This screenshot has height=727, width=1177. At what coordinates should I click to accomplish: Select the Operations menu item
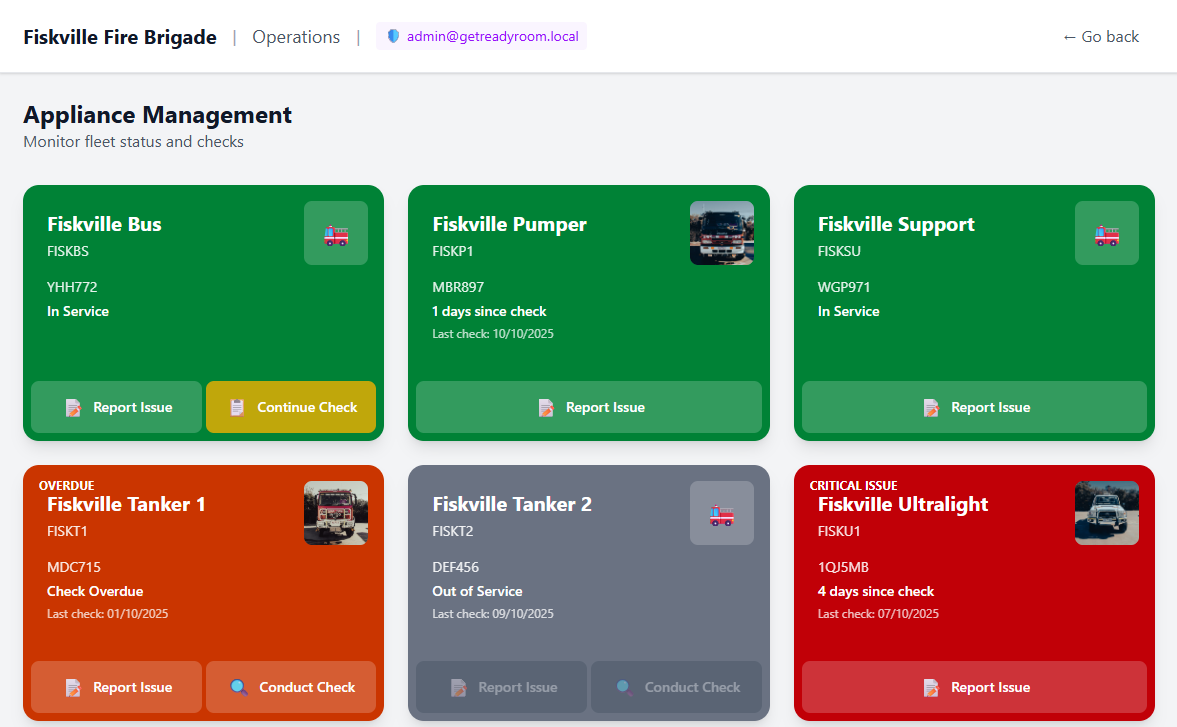click(296, 36)
